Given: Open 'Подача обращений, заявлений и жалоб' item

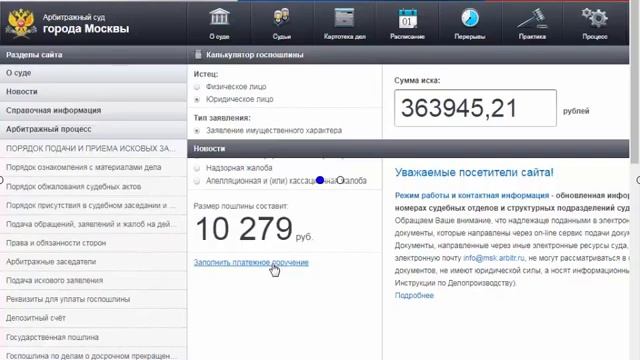Looking at the screenshot, I should tap(93, 224).
